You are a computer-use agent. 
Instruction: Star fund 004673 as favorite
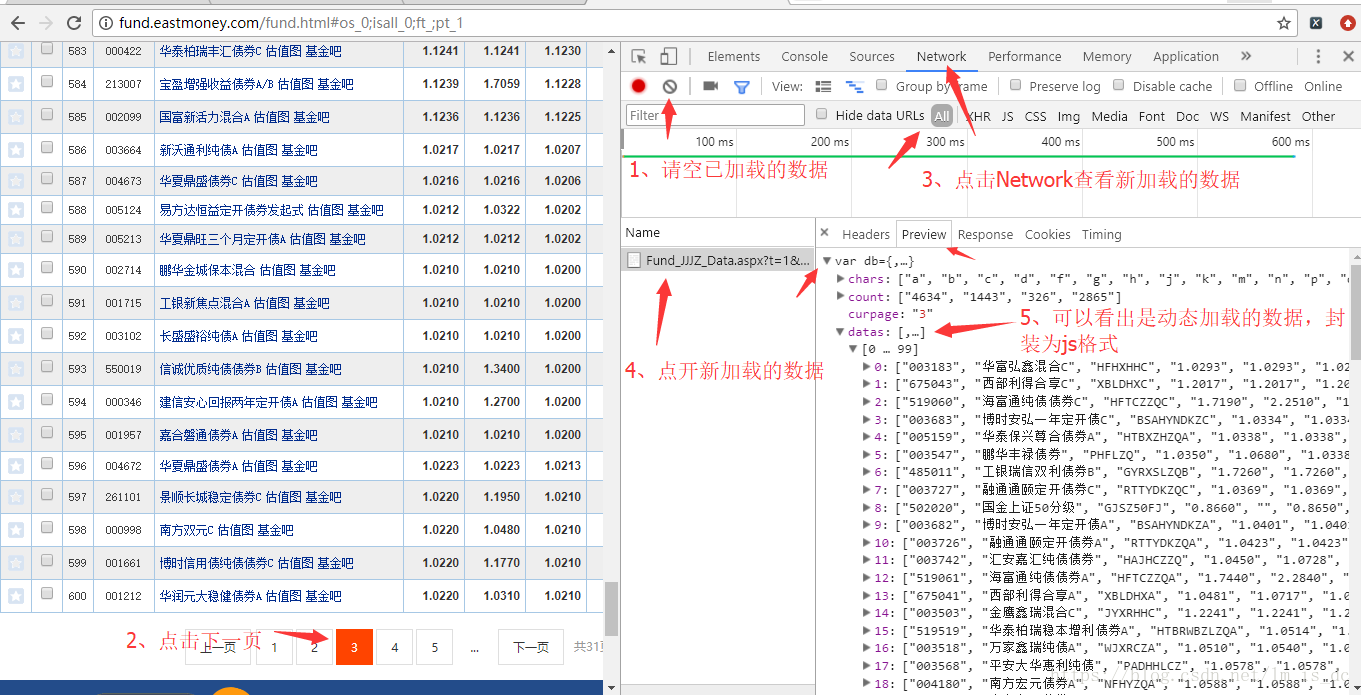15,181
